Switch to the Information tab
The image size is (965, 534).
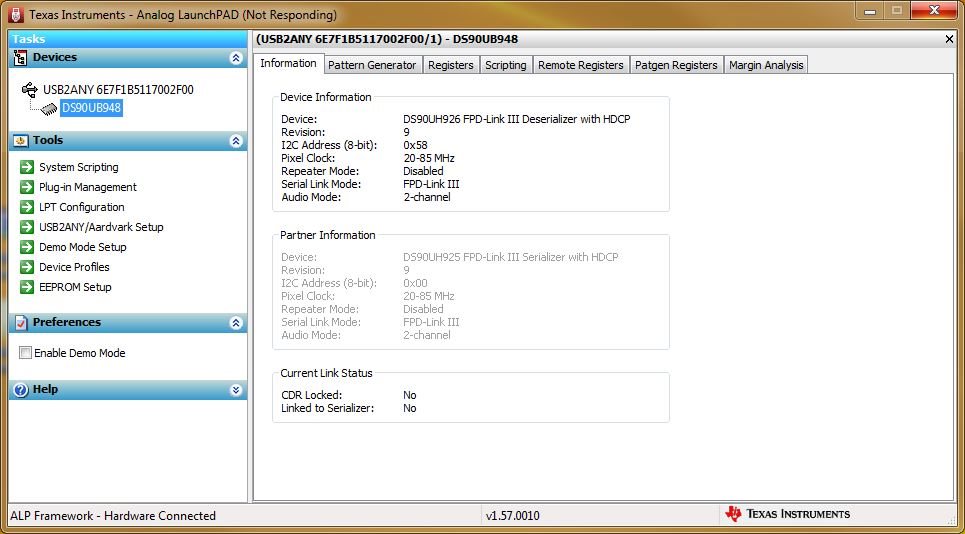(x=288, y=63)
